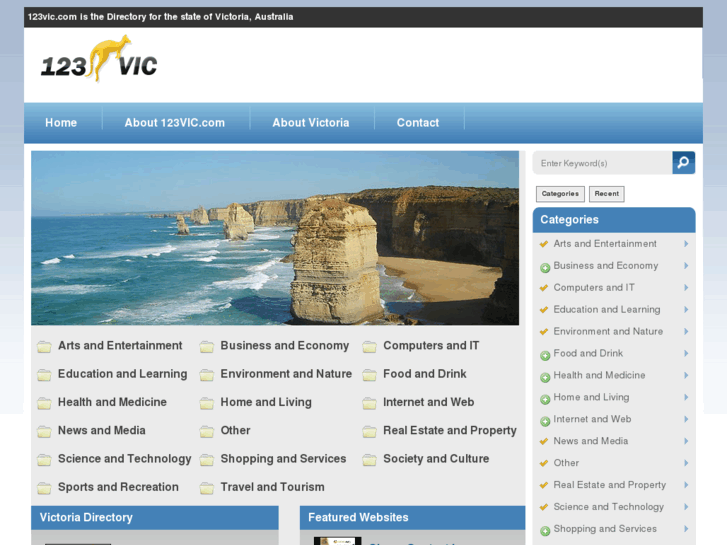The width and height of the screenshot is (727, 545).
Task: Click green plus icon beside sidebar Shopping and Services
Action: [x=545, y=531]
